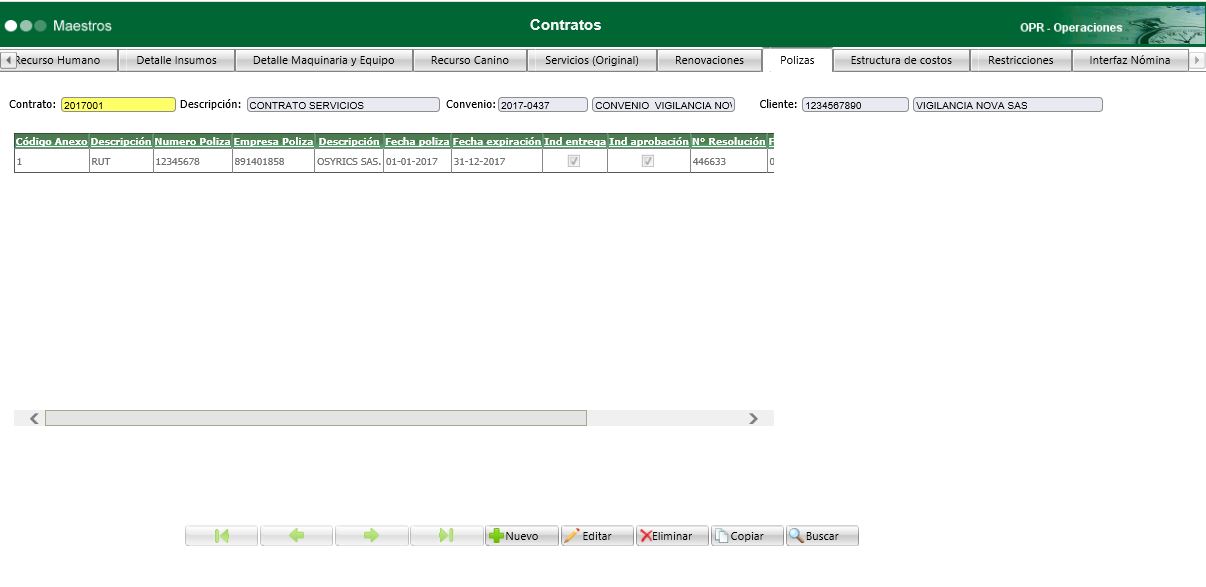Sort by Fecha expiración column header
1206x587 pixels.
tap(497, 142)
